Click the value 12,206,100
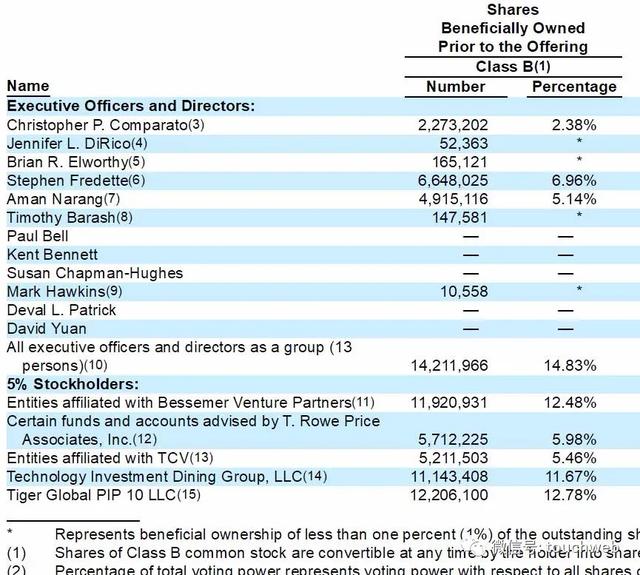The width and height of the screenshot is (640, 575). [449, 495]
